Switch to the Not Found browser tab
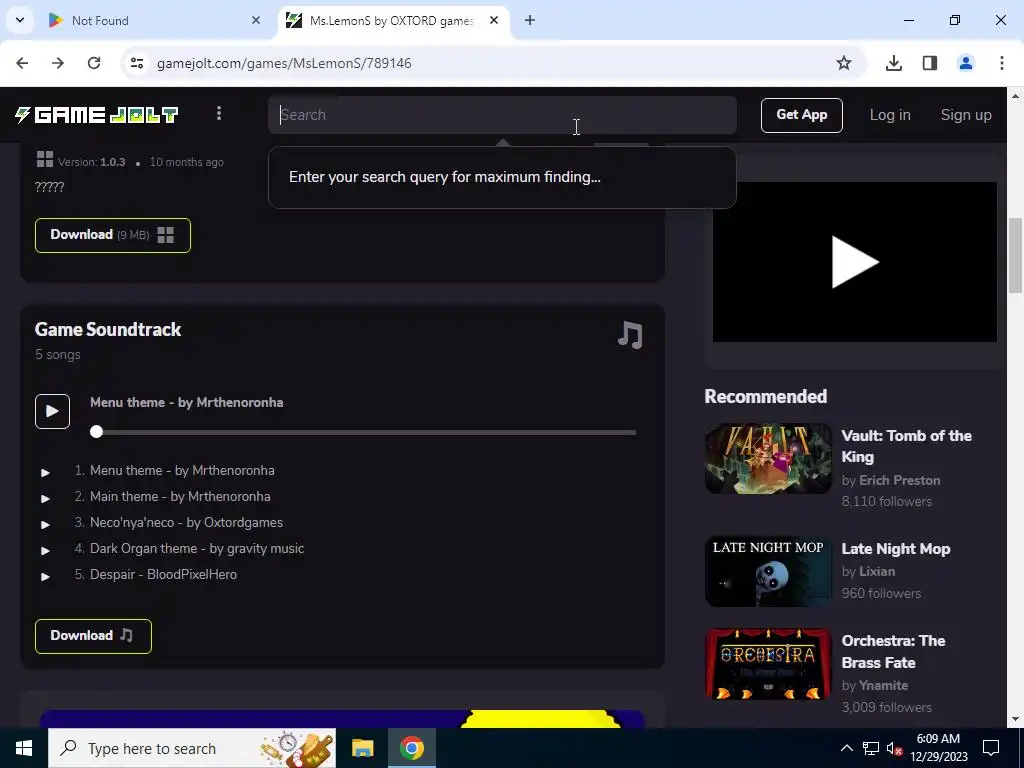 pos(155,20)
